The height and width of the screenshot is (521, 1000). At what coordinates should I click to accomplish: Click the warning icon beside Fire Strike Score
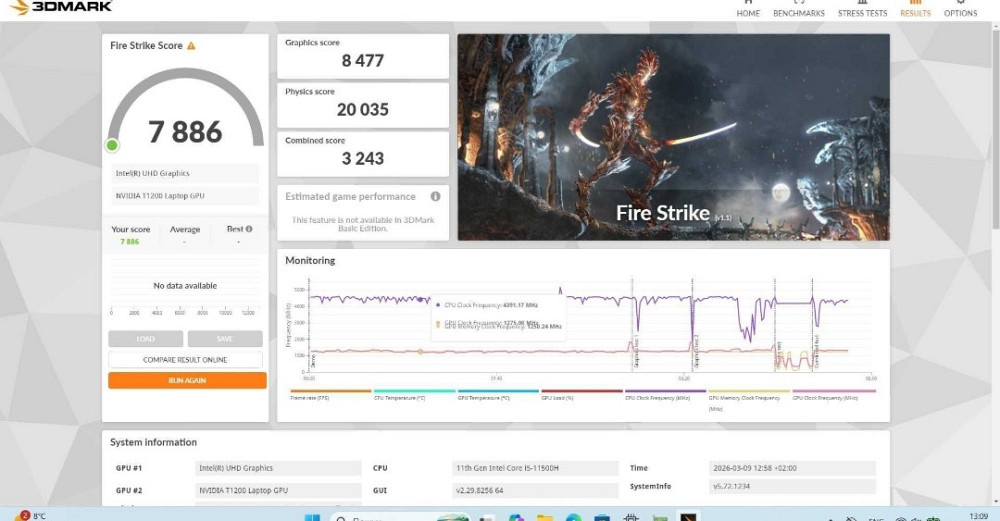tap(191, 46)
